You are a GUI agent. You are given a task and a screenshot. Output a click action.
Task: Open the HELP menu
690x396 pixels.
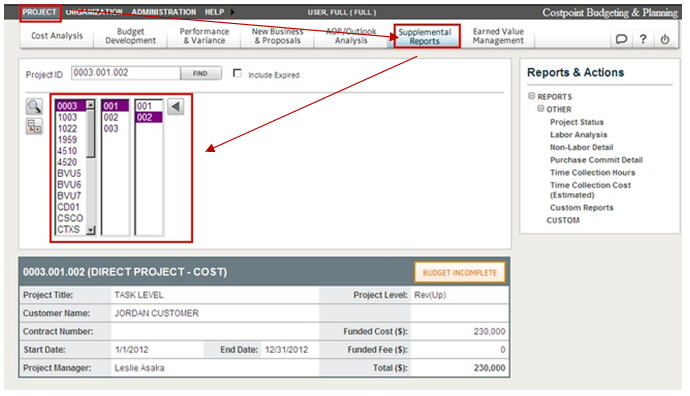214,12
